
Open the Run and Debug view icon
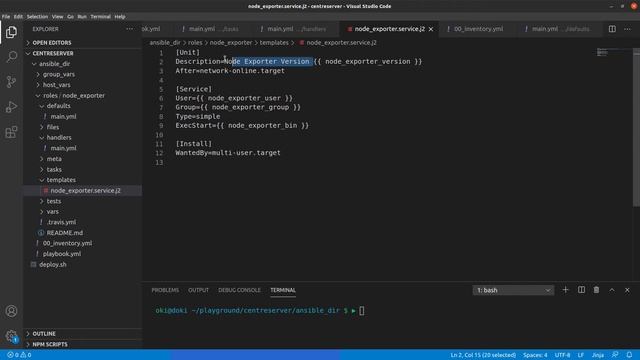click(11, 107)
